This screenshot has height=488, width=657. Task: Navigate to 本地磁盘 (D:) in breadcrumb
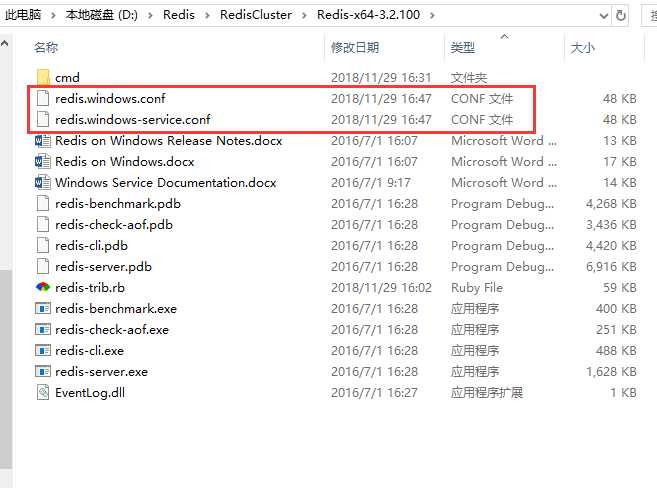[x=101, y=15]
